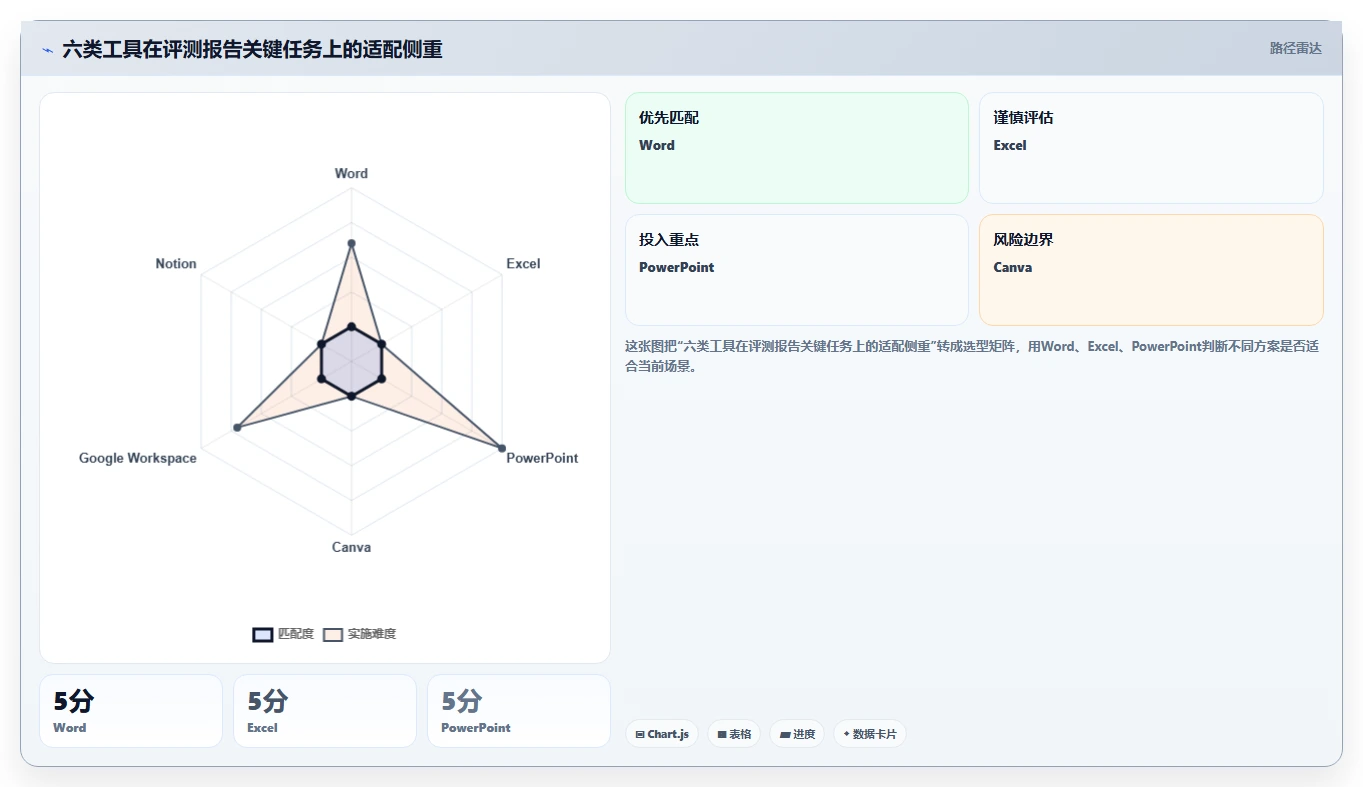
Task: Click the PowerPoint axis label on radar
Action: pyautogui.click(x=542, y=458)
